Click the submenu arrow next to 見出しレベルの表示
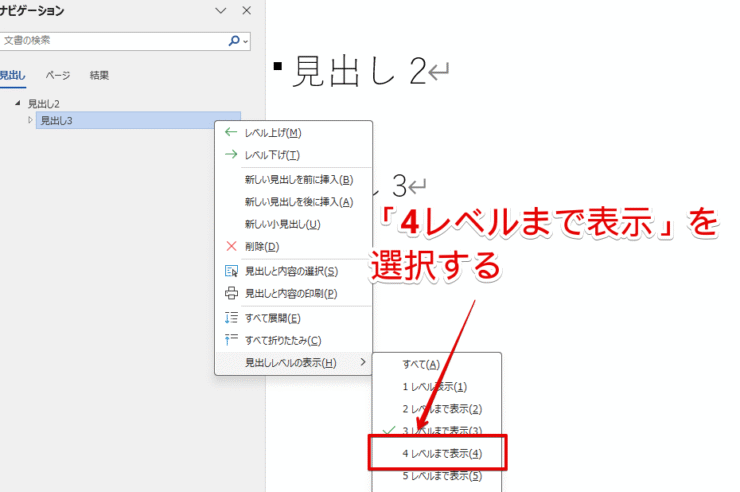740x492 pixels. click(x=362, y=362)
